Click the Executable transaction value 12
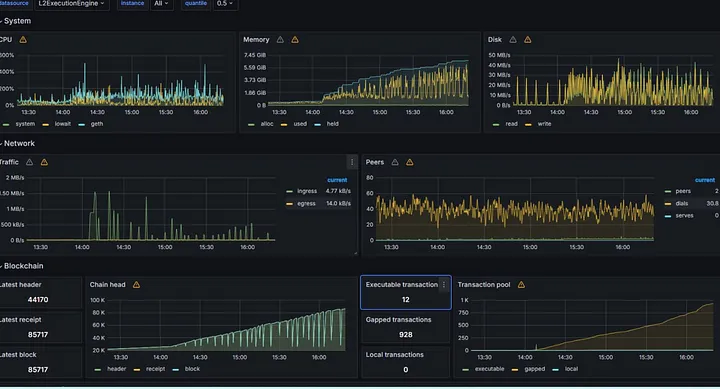The width and height of the screenshot is (720, 389). (405, 300)
